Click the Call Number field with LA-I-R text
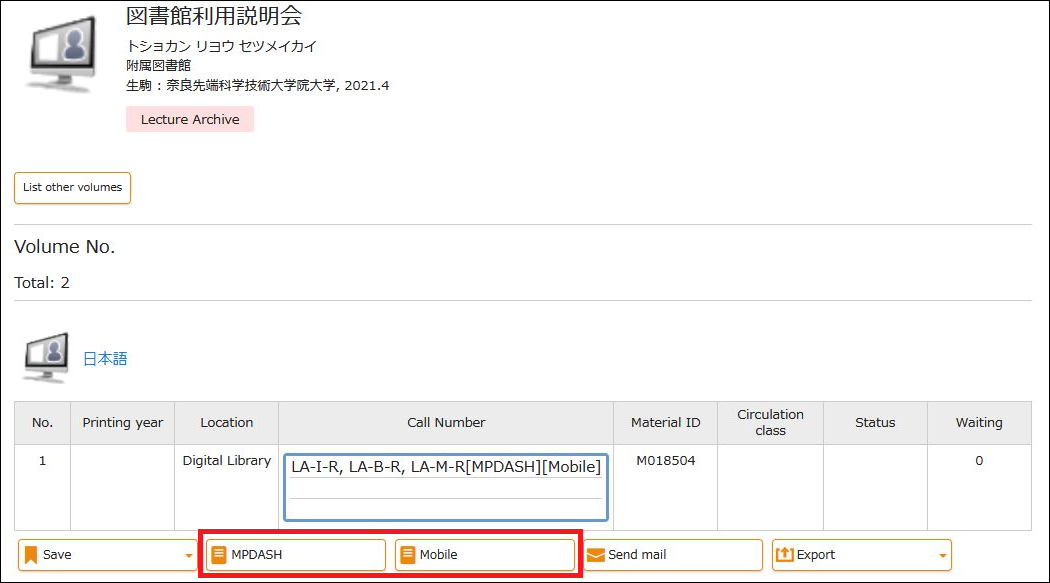Screen dimensions: 1050x583 pyautogui.click(x=446, y=487)
